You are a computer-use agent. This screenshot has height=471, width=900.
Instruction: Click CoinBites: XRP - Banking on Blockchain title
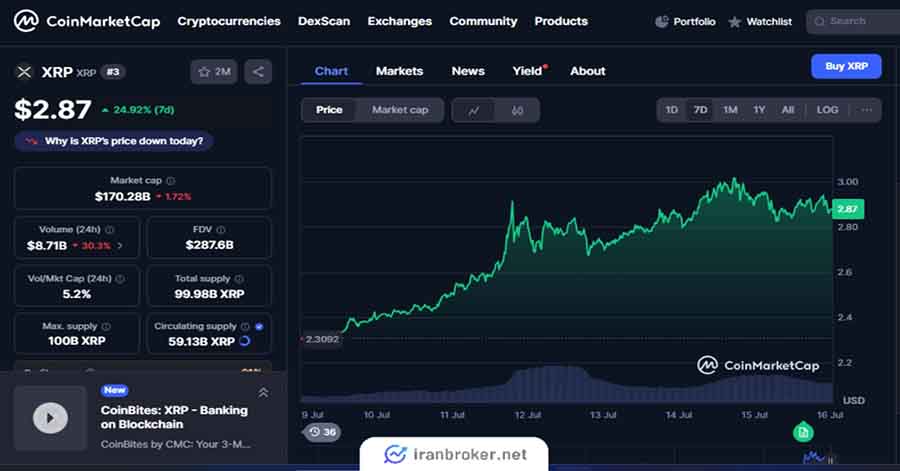tap(174, 417)
